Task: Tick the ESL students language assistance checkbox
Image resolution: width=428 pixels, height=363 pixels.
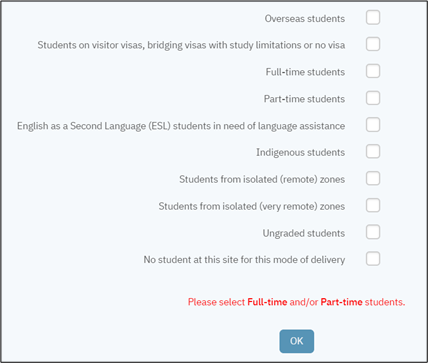Action: click(373, 125)
